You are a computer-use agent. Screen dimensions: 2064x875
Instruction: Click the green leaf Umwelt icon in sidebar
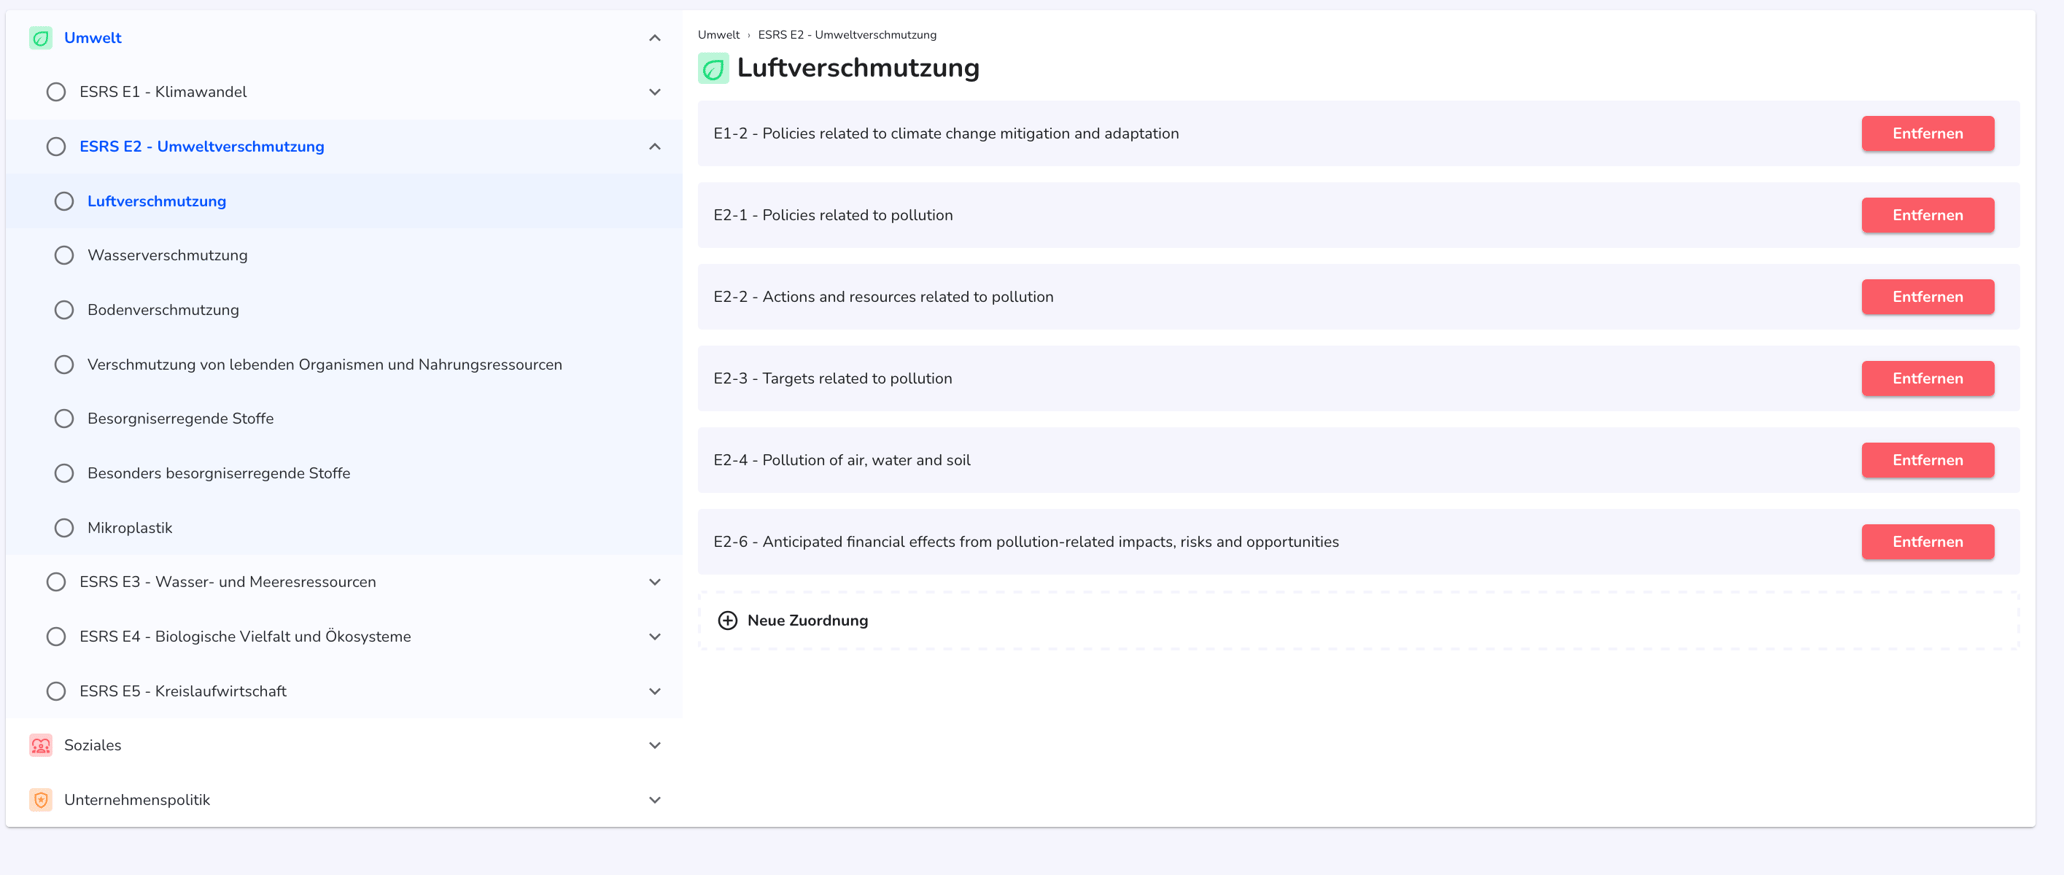(41, 38)
